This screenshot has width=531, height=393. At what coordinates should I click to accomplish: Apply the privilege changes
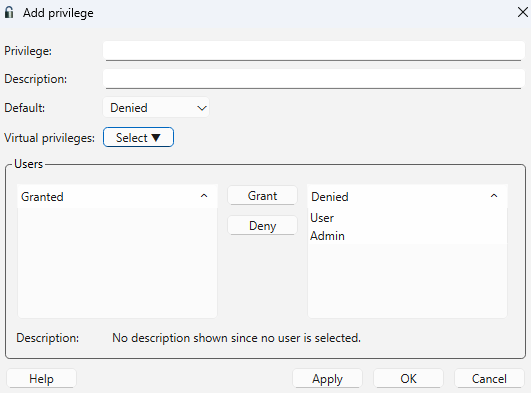[x=327, y=378]
